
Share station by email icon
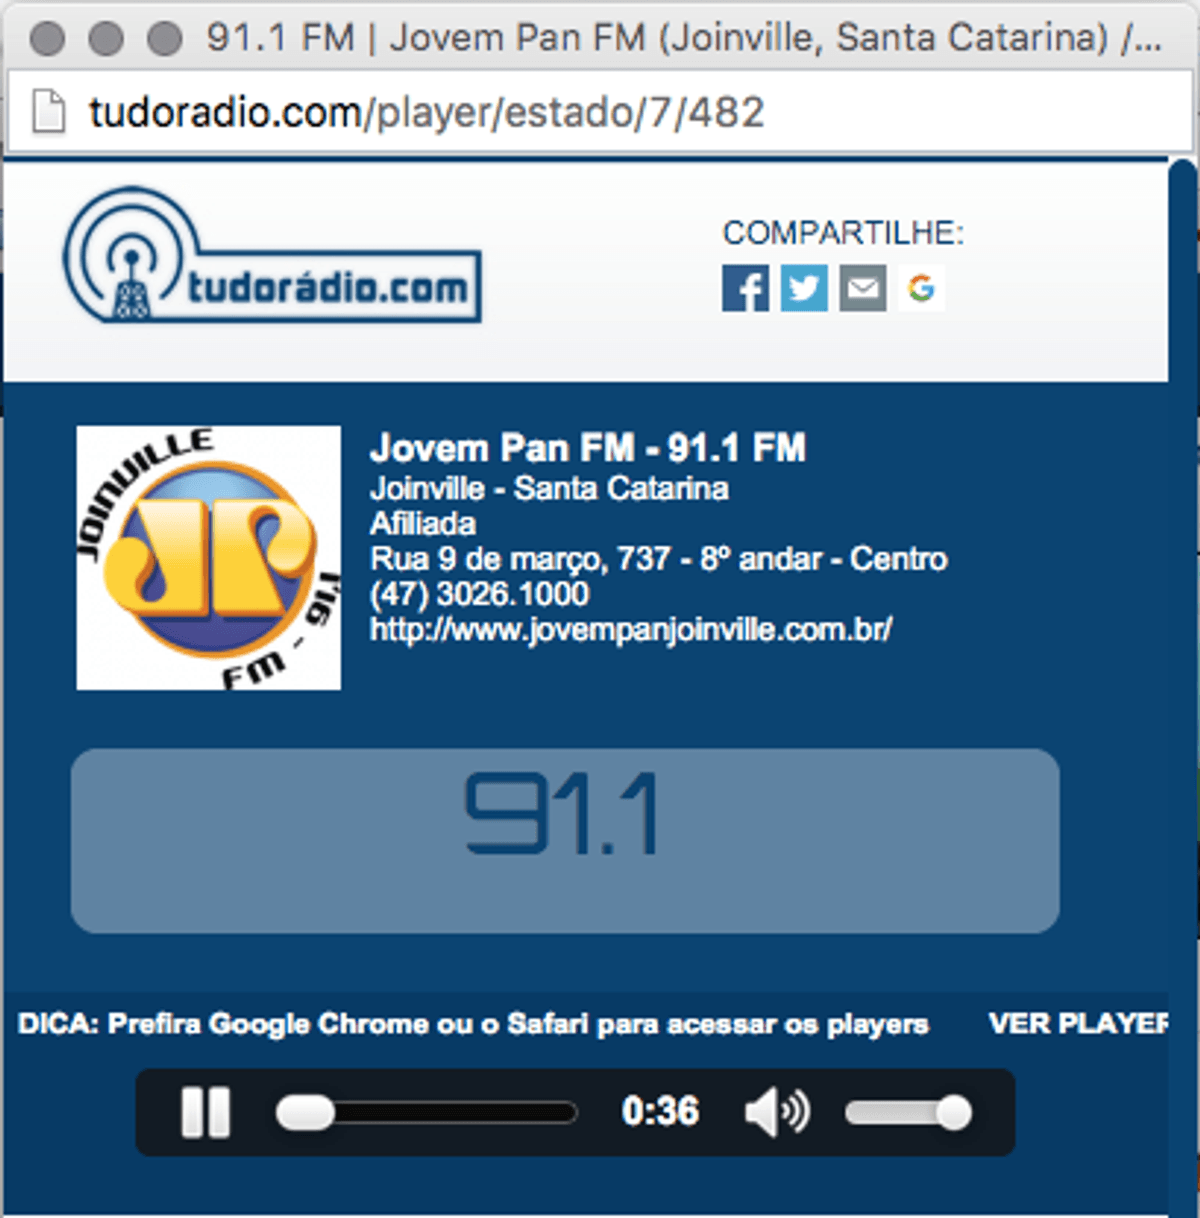pyautogui.click(x=862, y=289)
